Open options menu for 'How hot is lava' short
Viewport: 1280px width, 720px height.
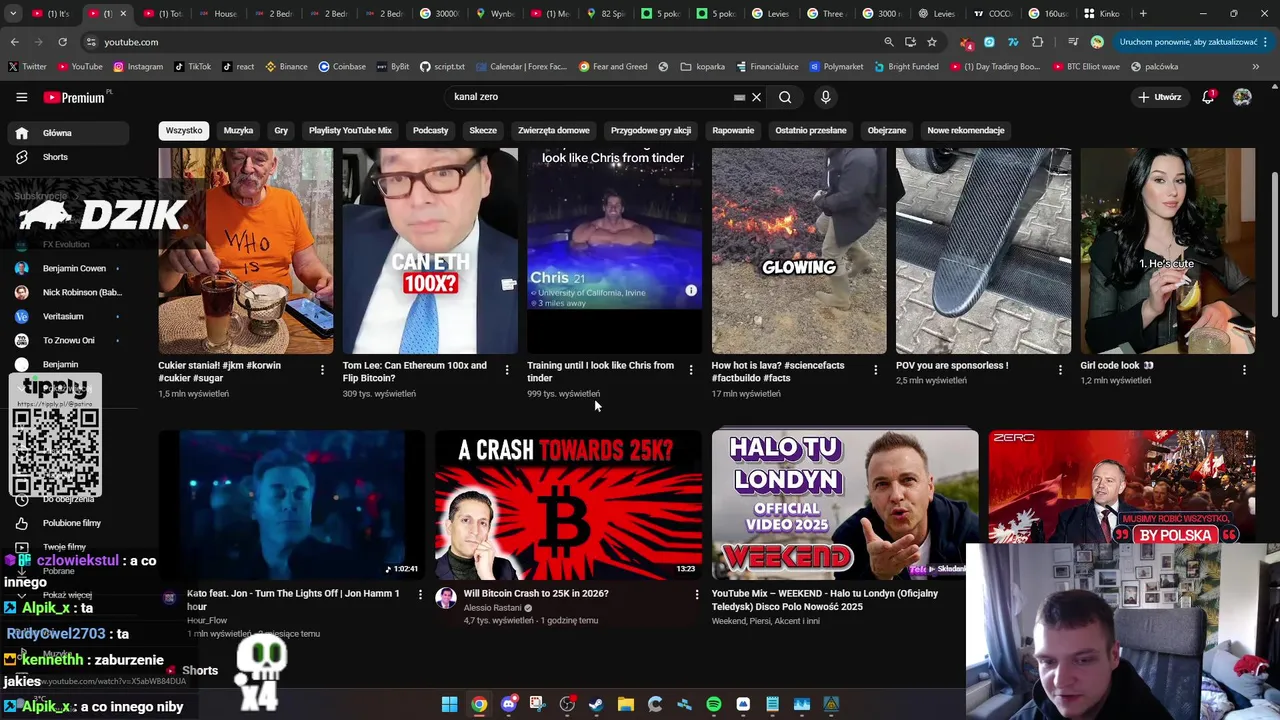click(875, 370)
